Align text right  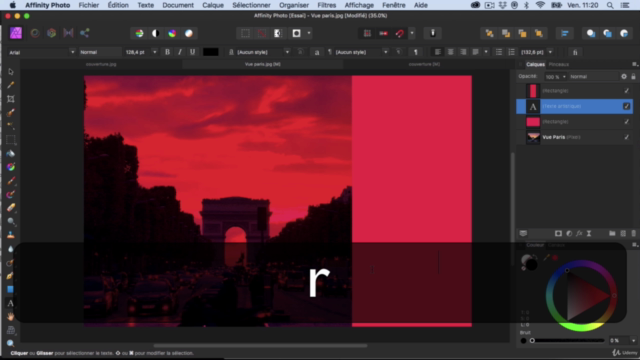(x=463, y=52)
